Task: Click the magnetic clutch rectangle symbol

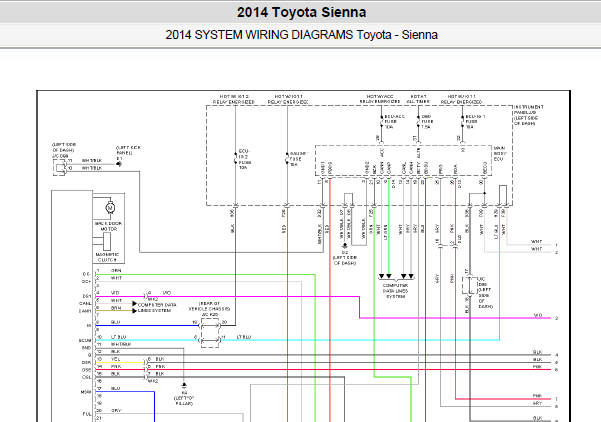Action: (107, 241)
